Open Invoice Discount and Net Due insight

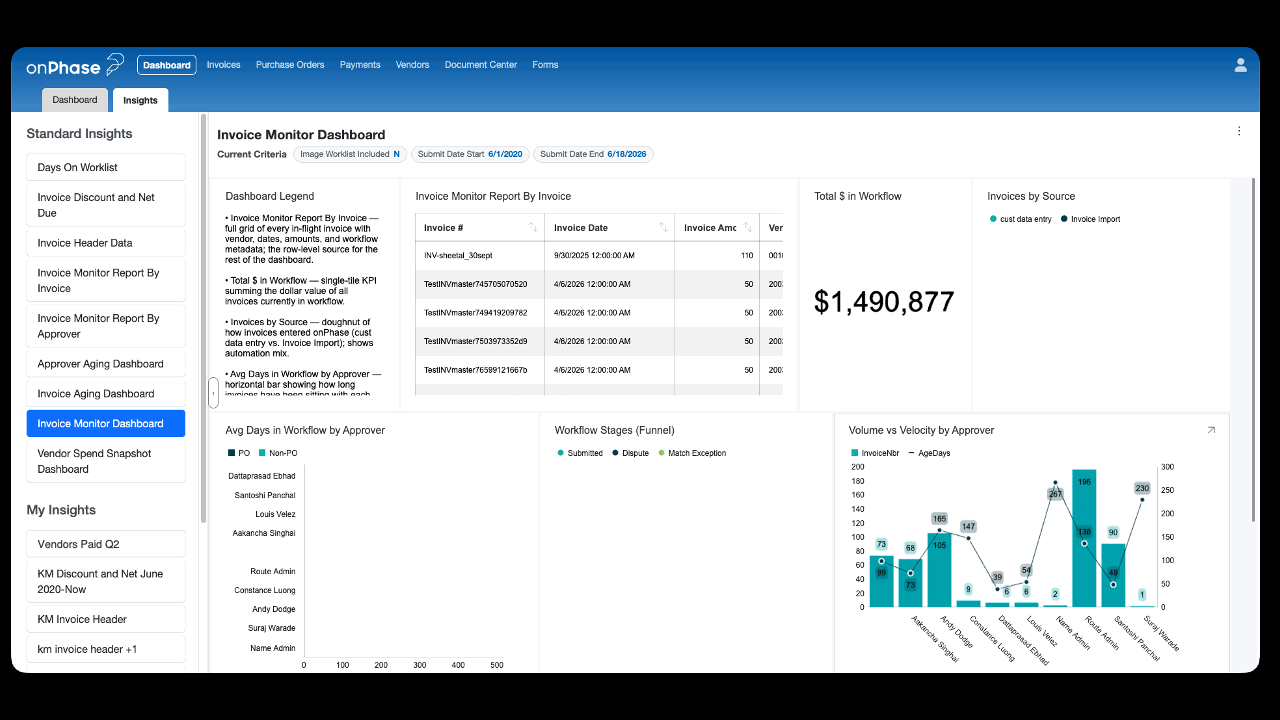[x=106, y=205]
